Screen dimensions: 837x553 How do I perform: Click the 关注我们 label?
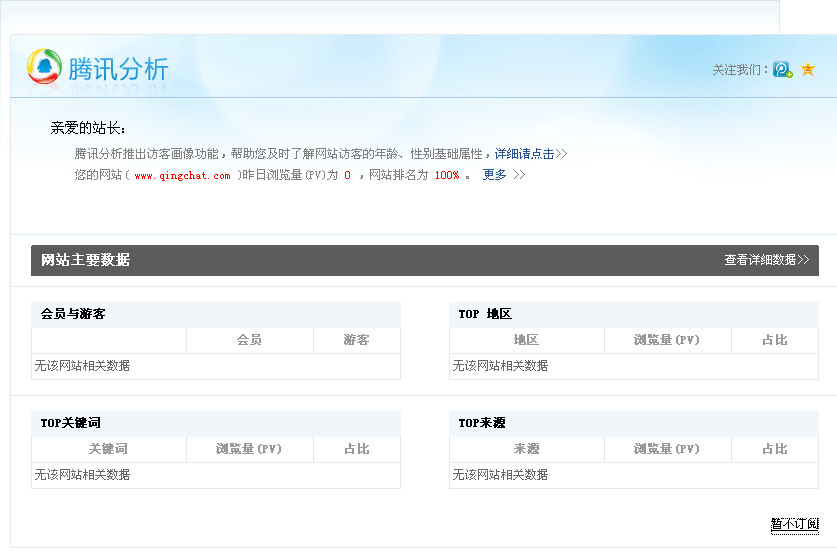pyautogui.click(x=740, y=70)
